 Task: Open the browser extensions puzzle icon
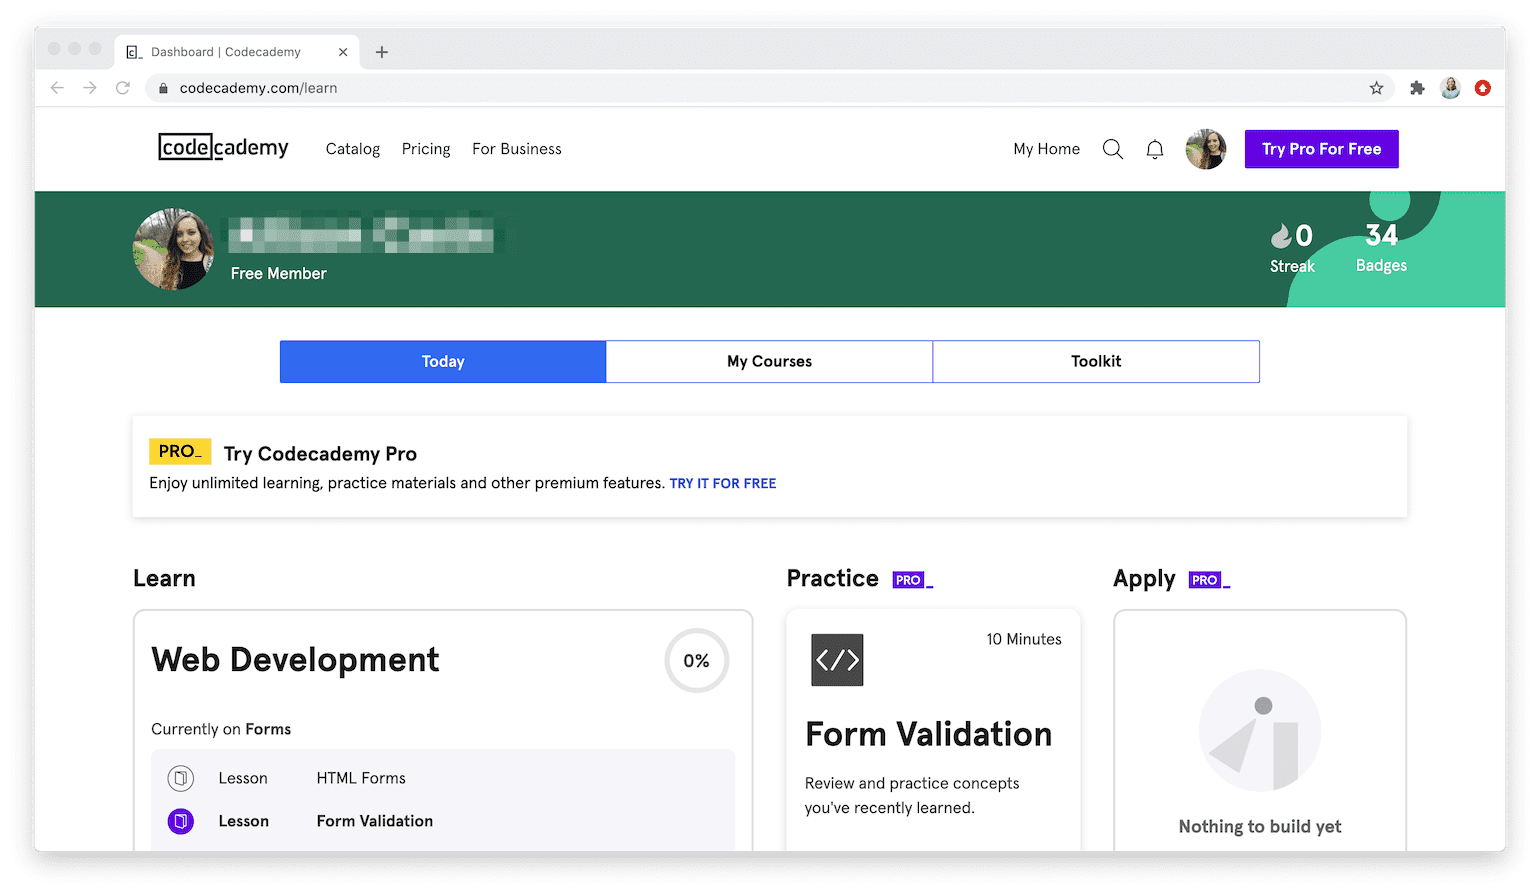[x=1417, y=88]
